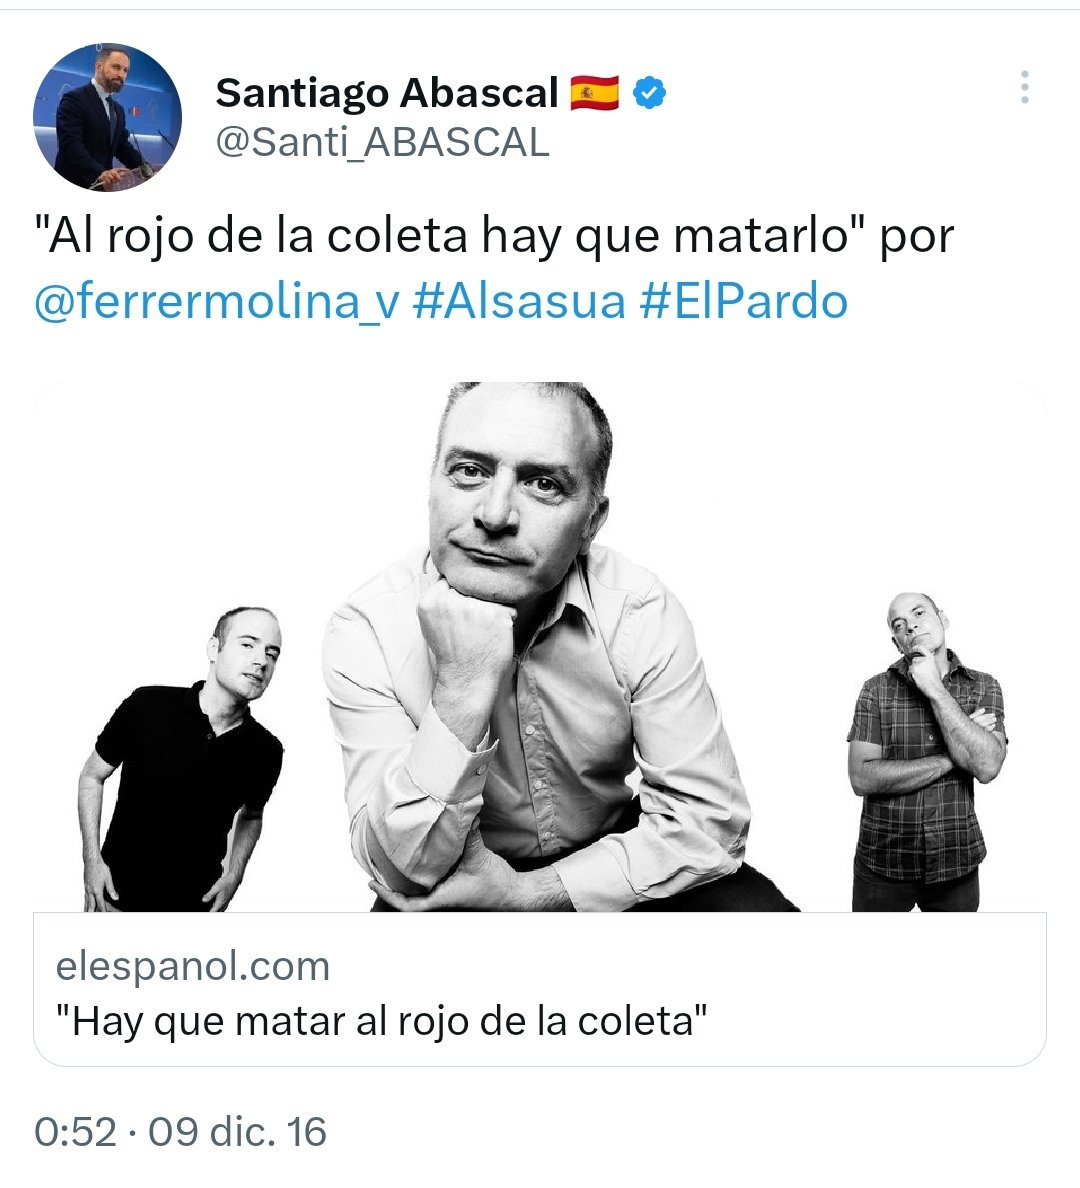Viewport: 1080px width, 1188px height.
Task: Open the @ferrermolina_v mention
Action: 216,302
